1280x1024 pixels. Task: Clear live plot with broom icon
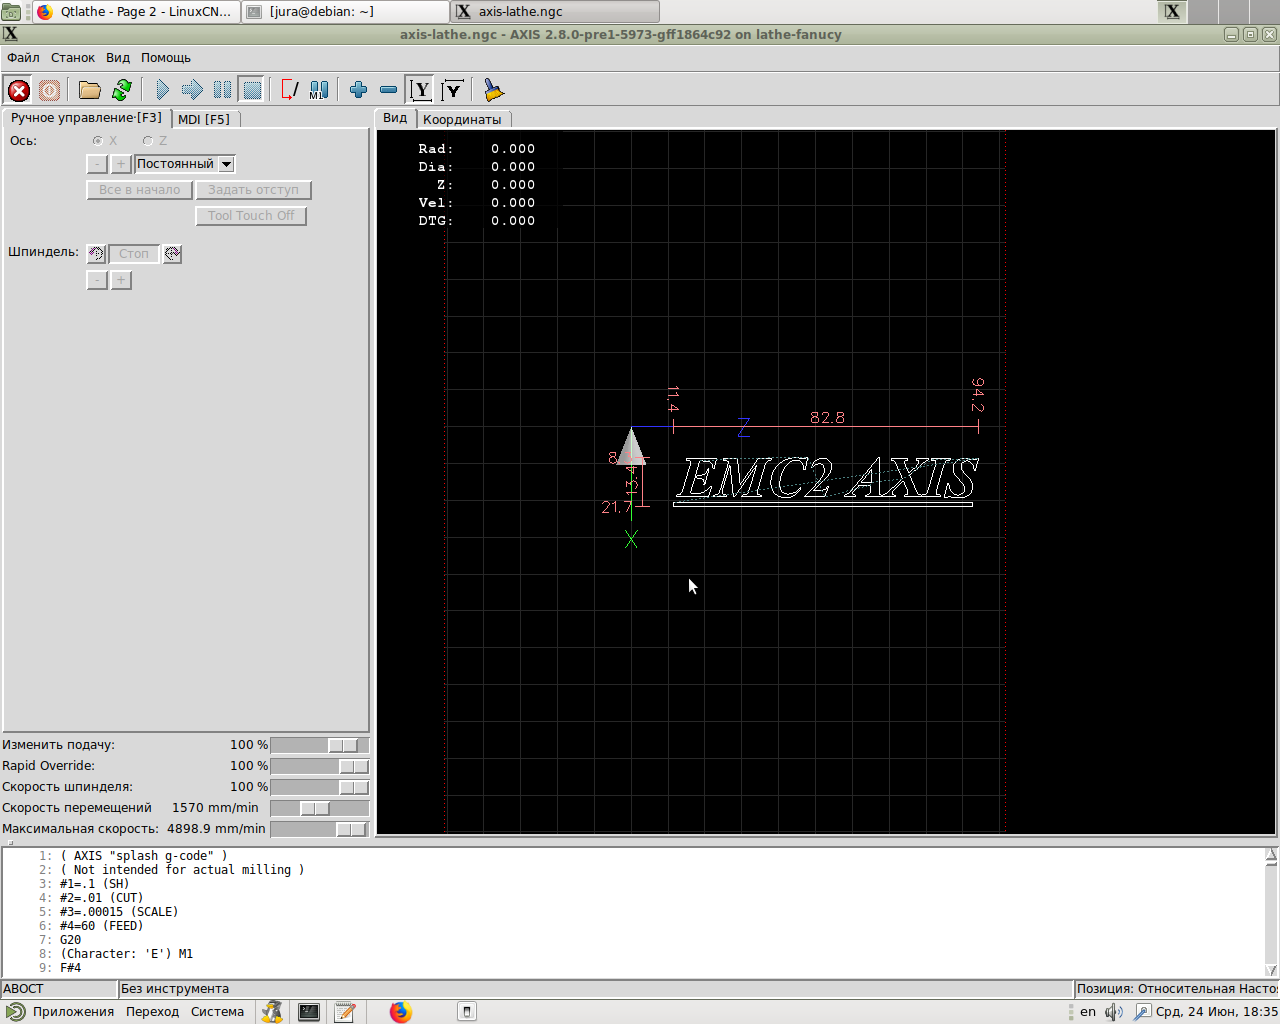(493, 90)
